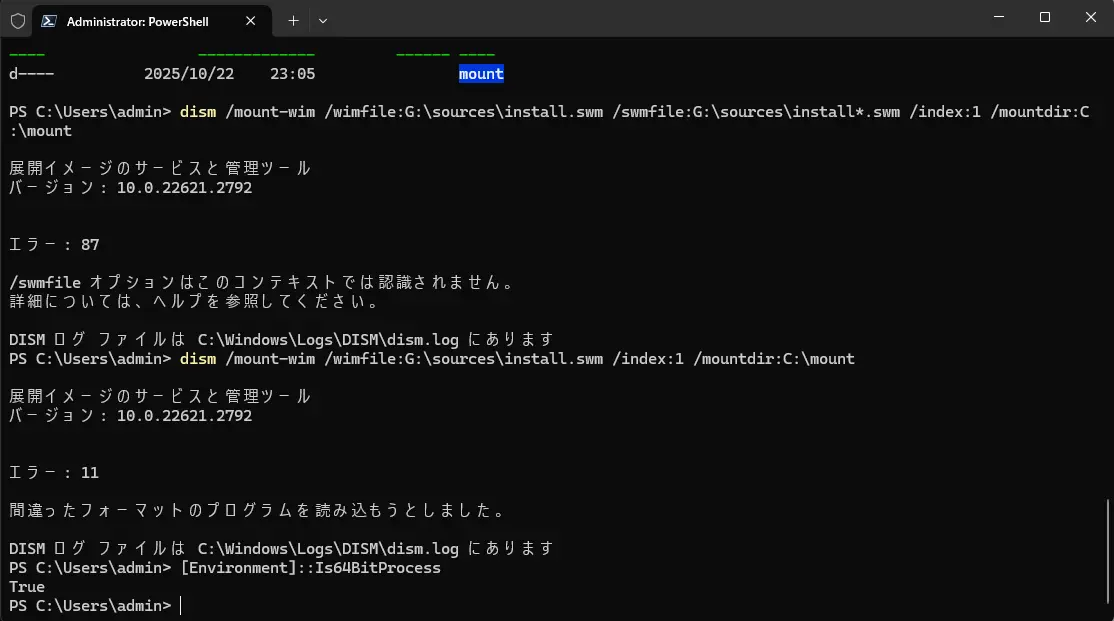Click the d---- directory listing entry
This screenshot has height=621, width=1114.
tap(30, 73)
